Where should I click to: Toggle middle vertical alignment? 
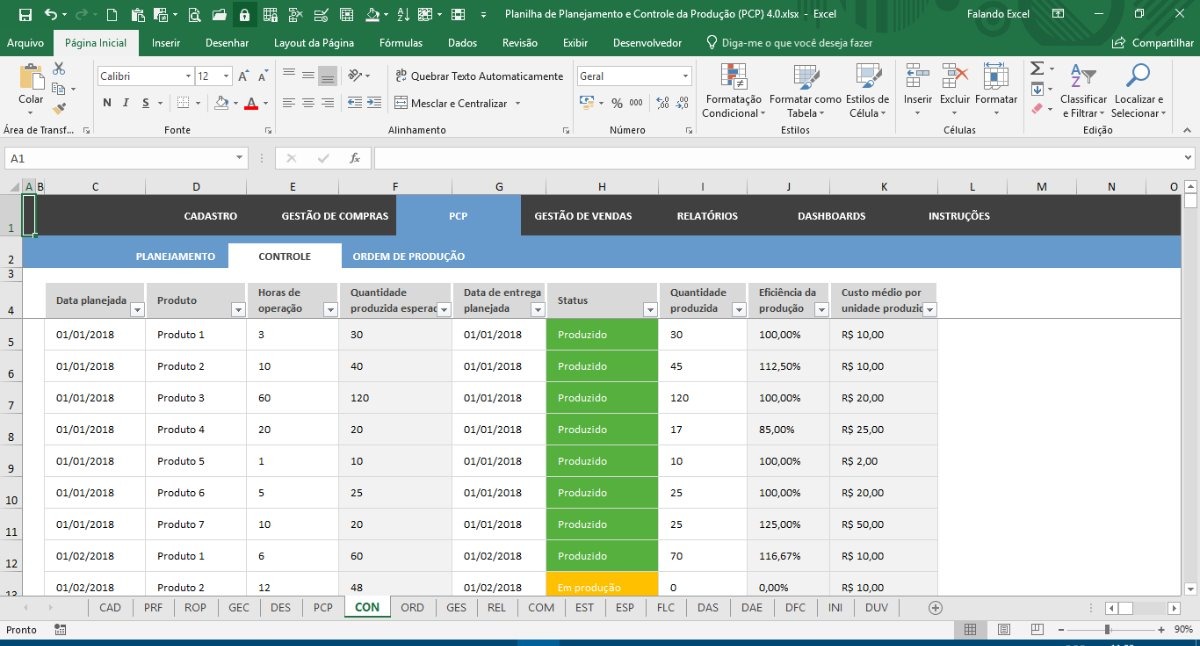tap(308, 76)
